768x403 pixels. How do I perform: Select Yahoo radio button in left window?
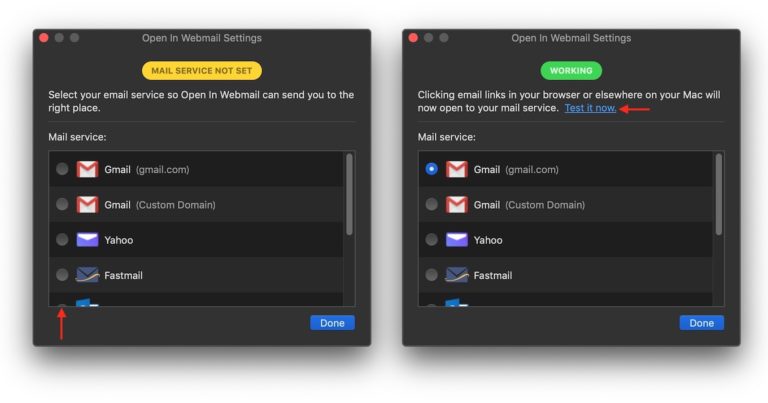point(62,240)
